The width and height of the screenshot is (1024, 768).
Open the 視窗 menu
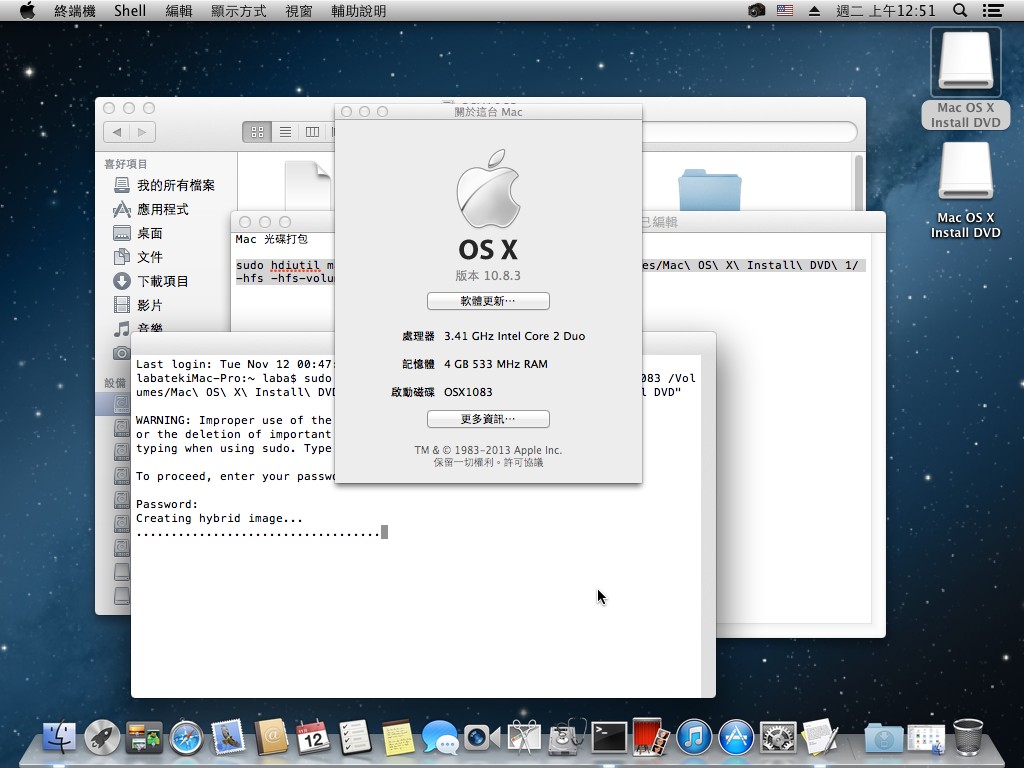tap(299, 10)
